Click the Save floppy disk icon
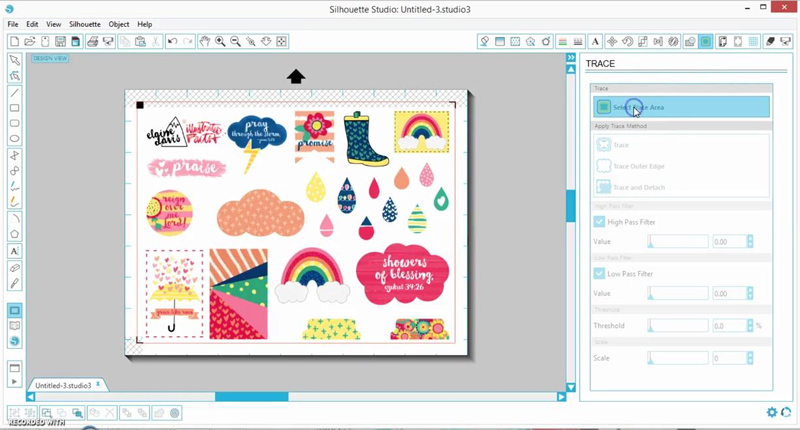Screen dimensions: 800x430 (60, 41)
